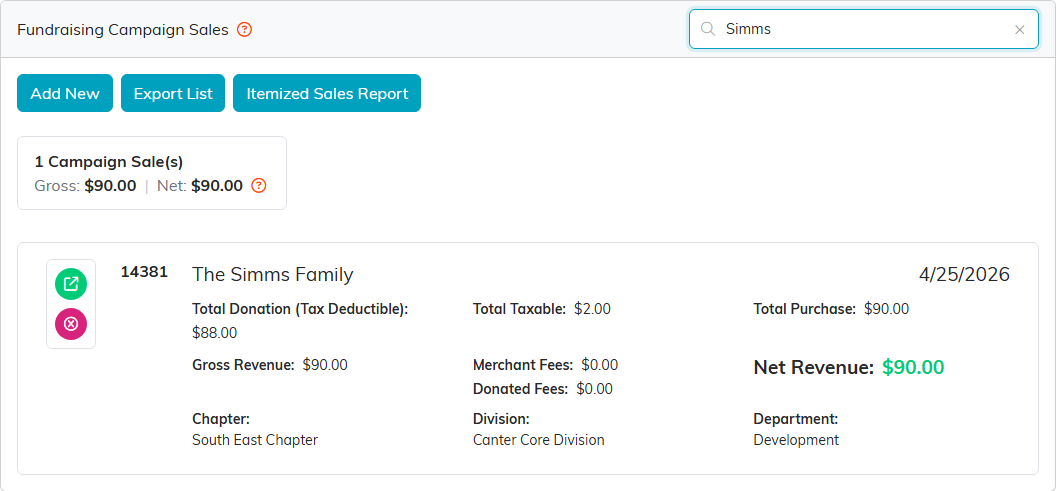
Task: Click South East Chapter text
Action: (x=255, y=440)
